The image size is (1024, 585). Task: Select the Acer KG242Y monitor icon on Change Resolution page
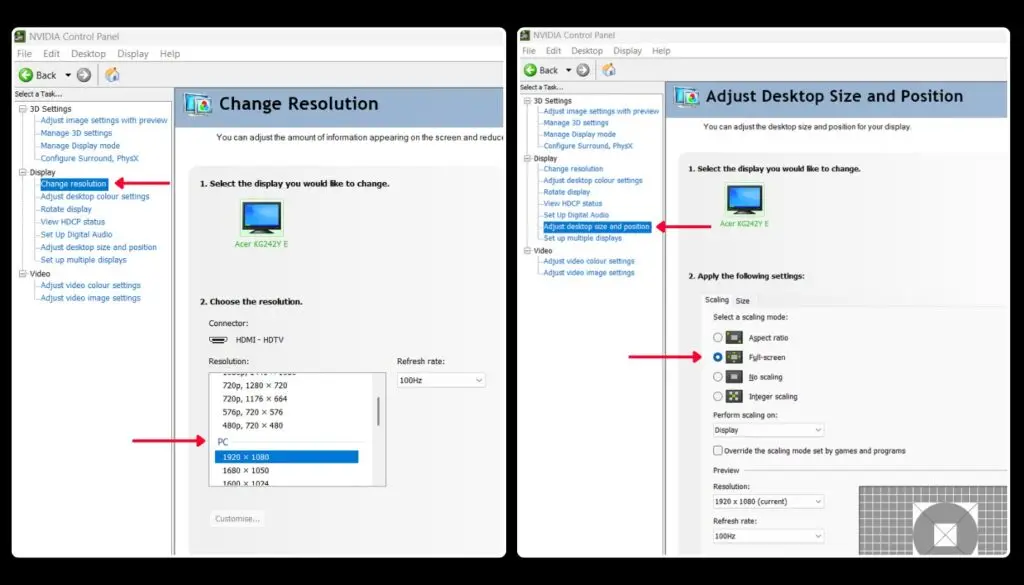pyautogui.click(x=261, y=216)
